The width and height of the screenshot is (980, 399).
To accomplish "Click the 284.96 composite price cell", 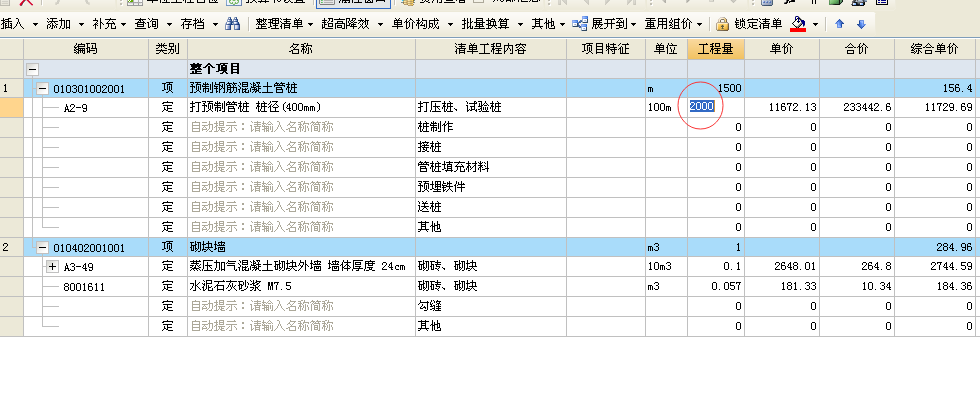I will click(934, 247).
